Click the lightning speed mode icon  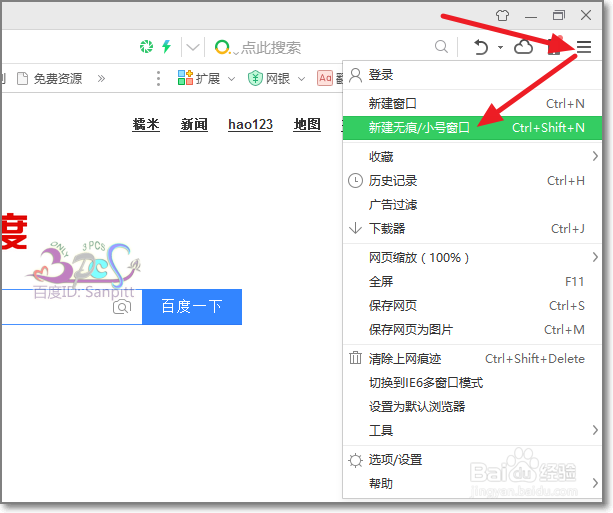[x=167, y=46]
